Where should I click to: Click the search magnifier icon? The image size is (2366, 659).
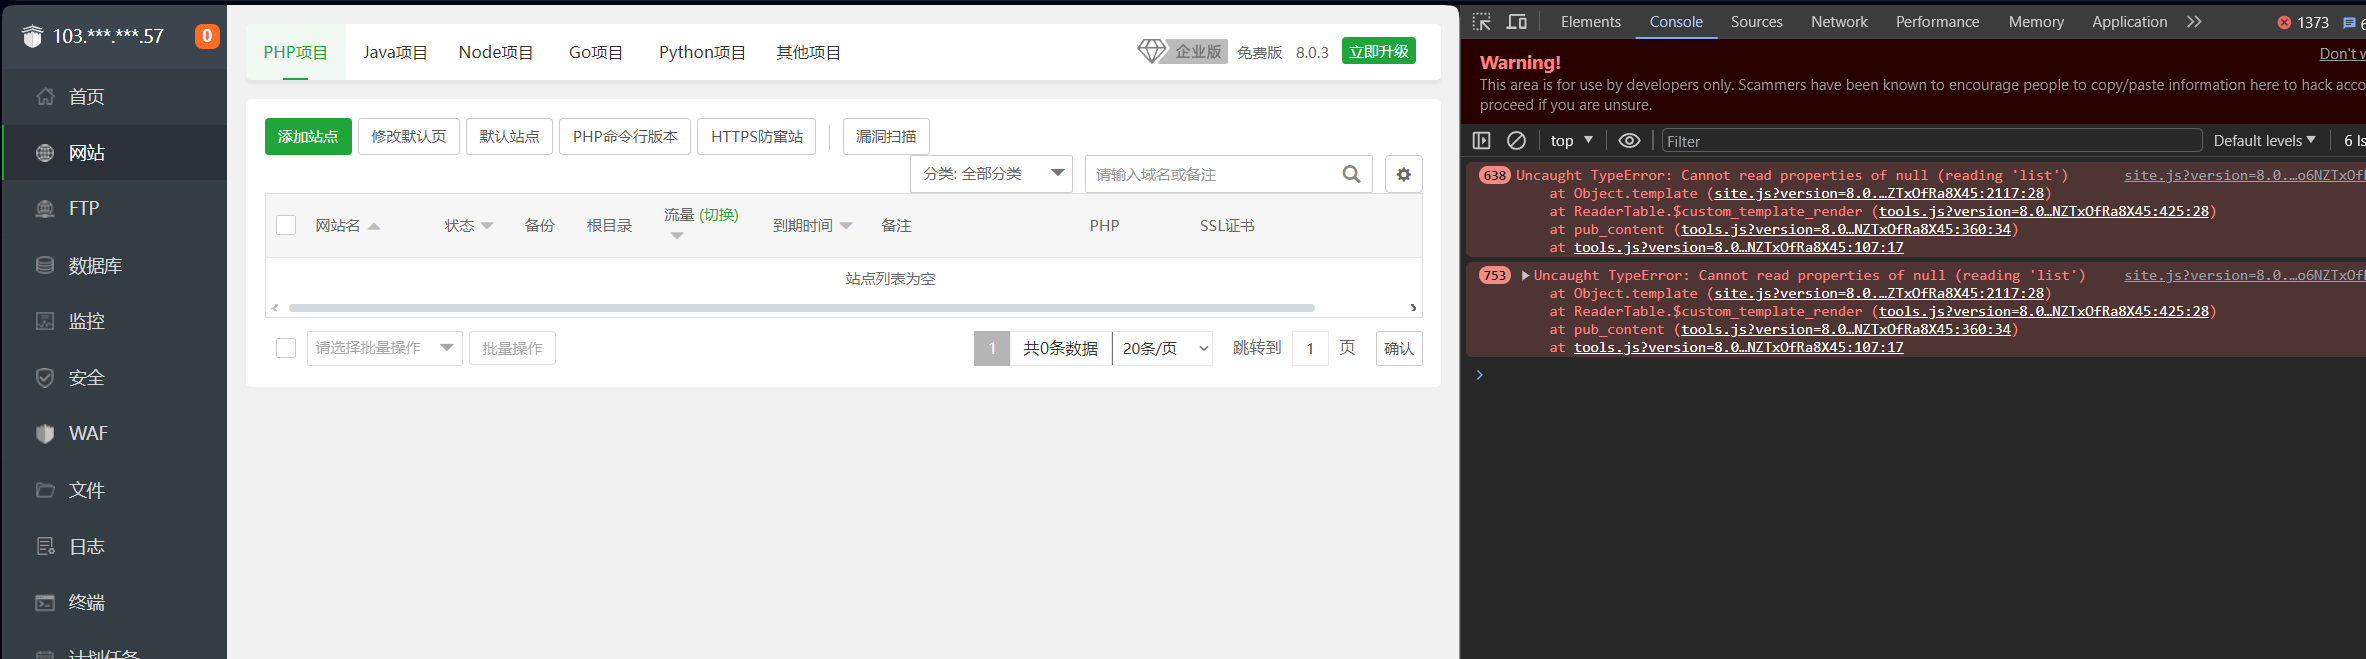click(1351, 174)
